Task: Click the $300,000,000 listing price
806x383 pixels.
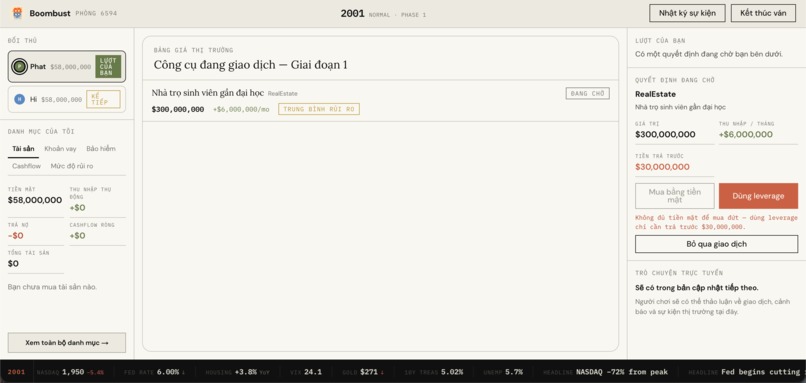Action: [x=178, y=110]
